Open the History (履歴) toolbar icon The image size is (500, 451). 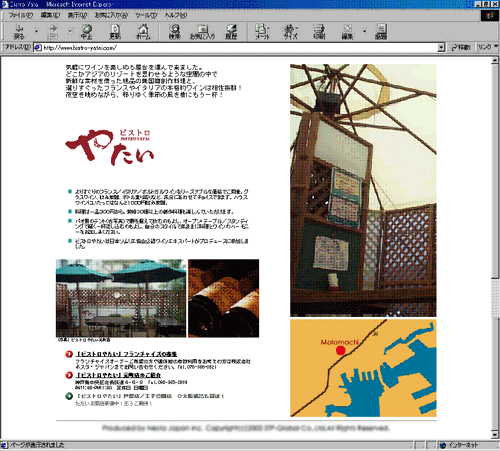(231, 32)
